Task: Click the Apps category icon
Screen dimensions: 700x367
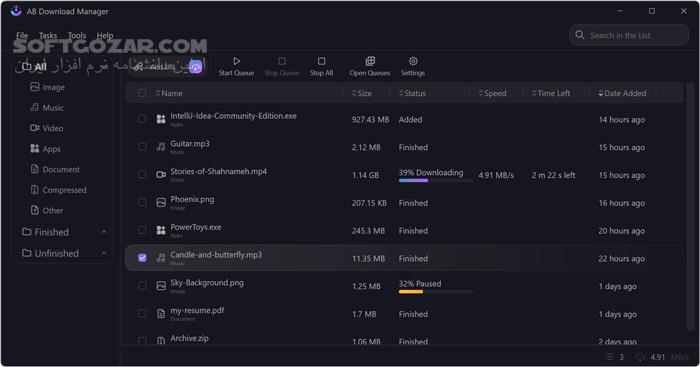Action: coord(34,149)
